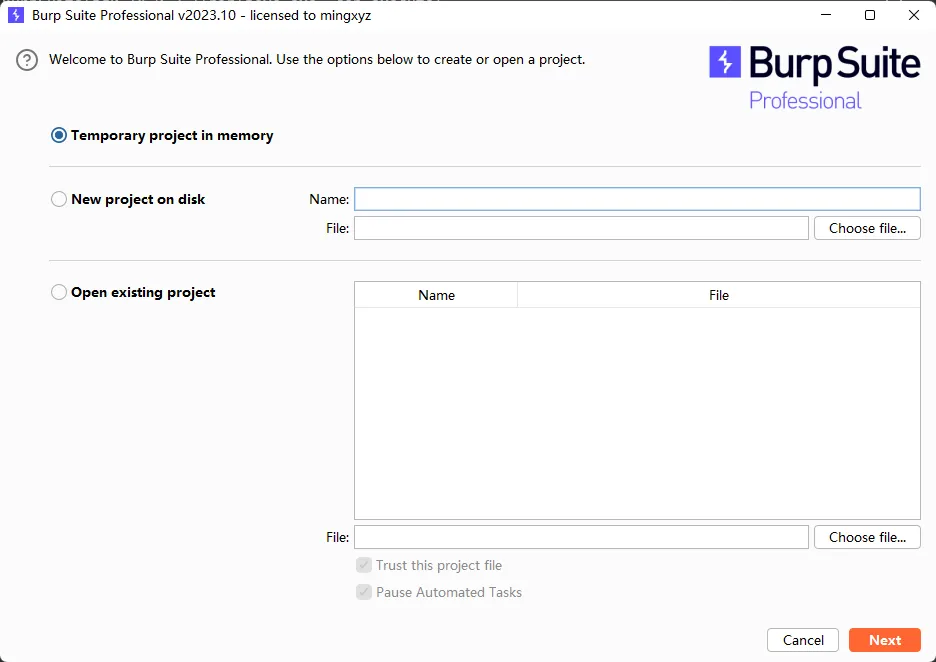This screenshot has height=662, width=936.
Task: Choose file for existing project
Action: 867,537
